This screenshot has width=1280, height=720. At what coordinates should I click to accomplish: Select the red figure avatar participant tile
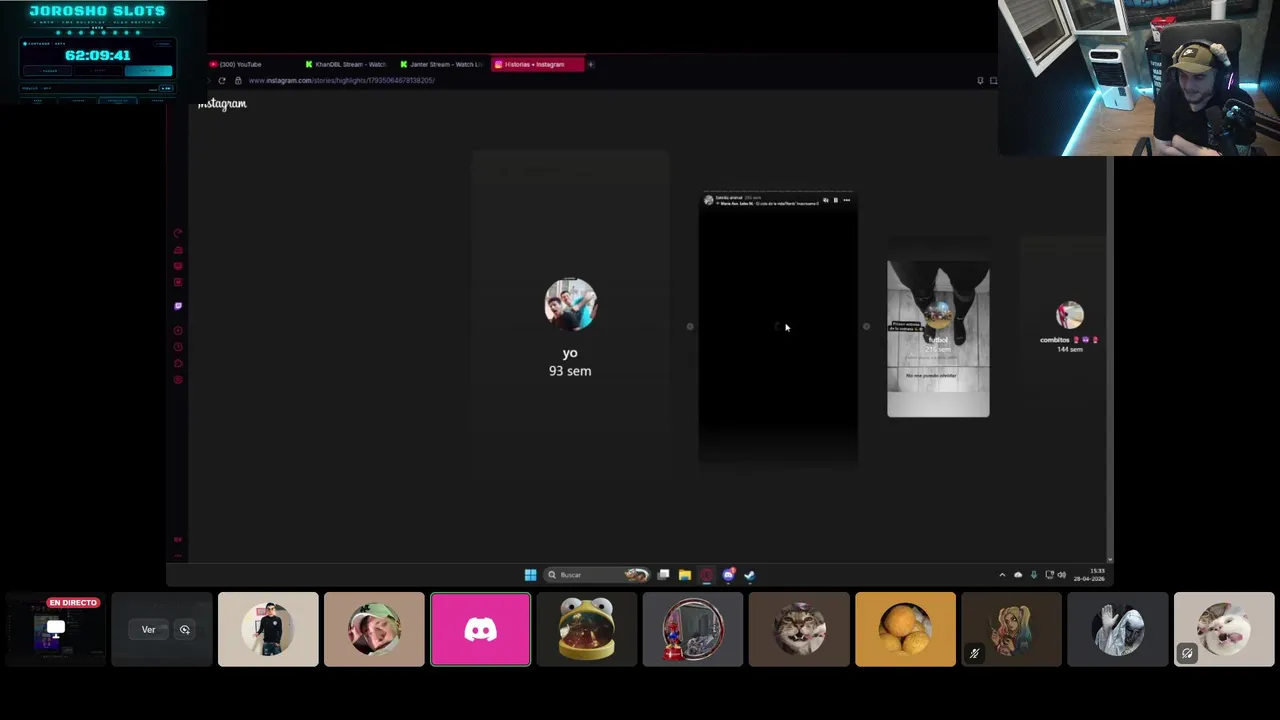point(693,629)
